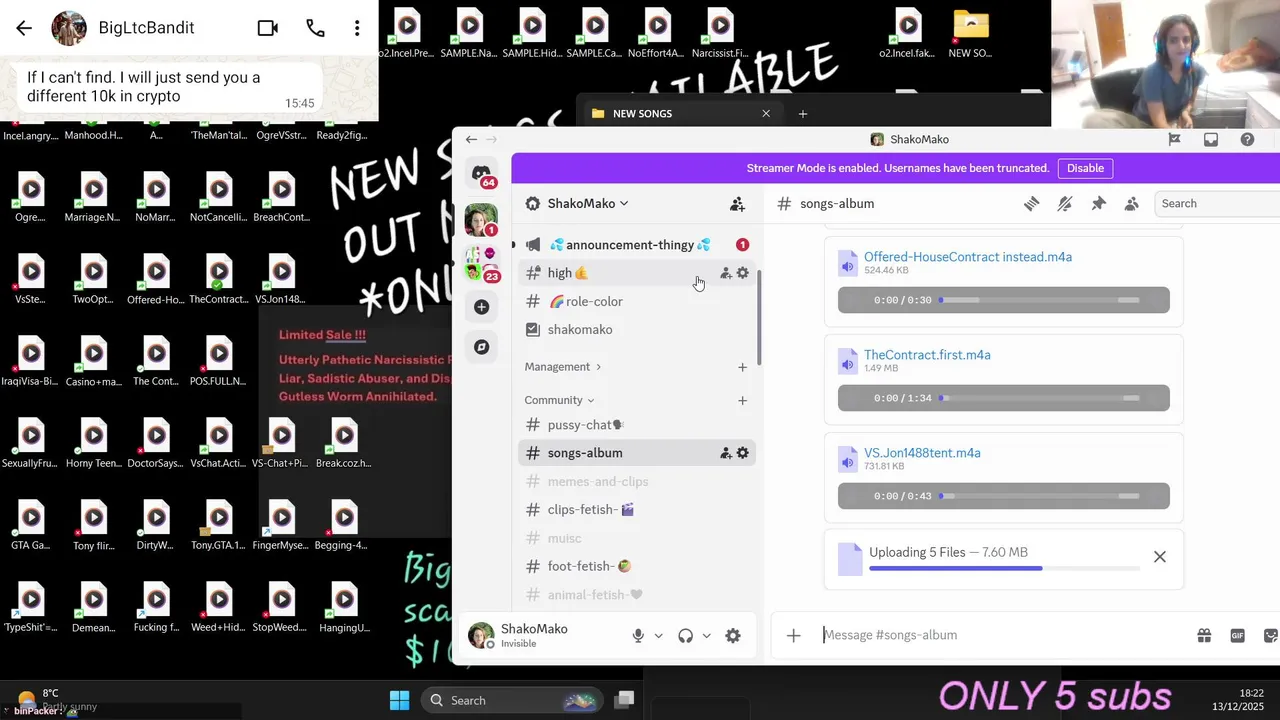Open settings gear for high channel
Screen dimensions: 1280x720
(x=742, y=273)
